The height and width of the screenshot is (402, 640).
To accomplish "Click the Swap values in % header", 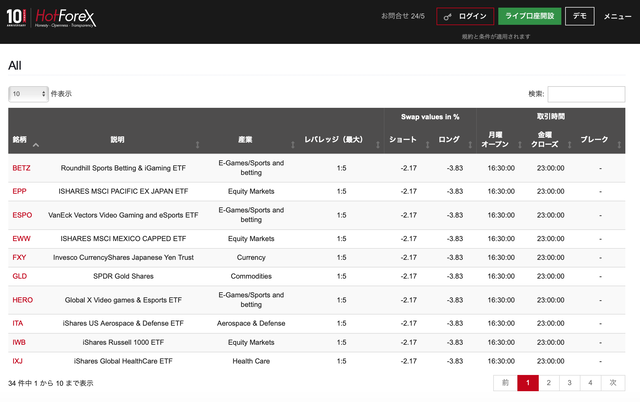I will tap(430, 117).
